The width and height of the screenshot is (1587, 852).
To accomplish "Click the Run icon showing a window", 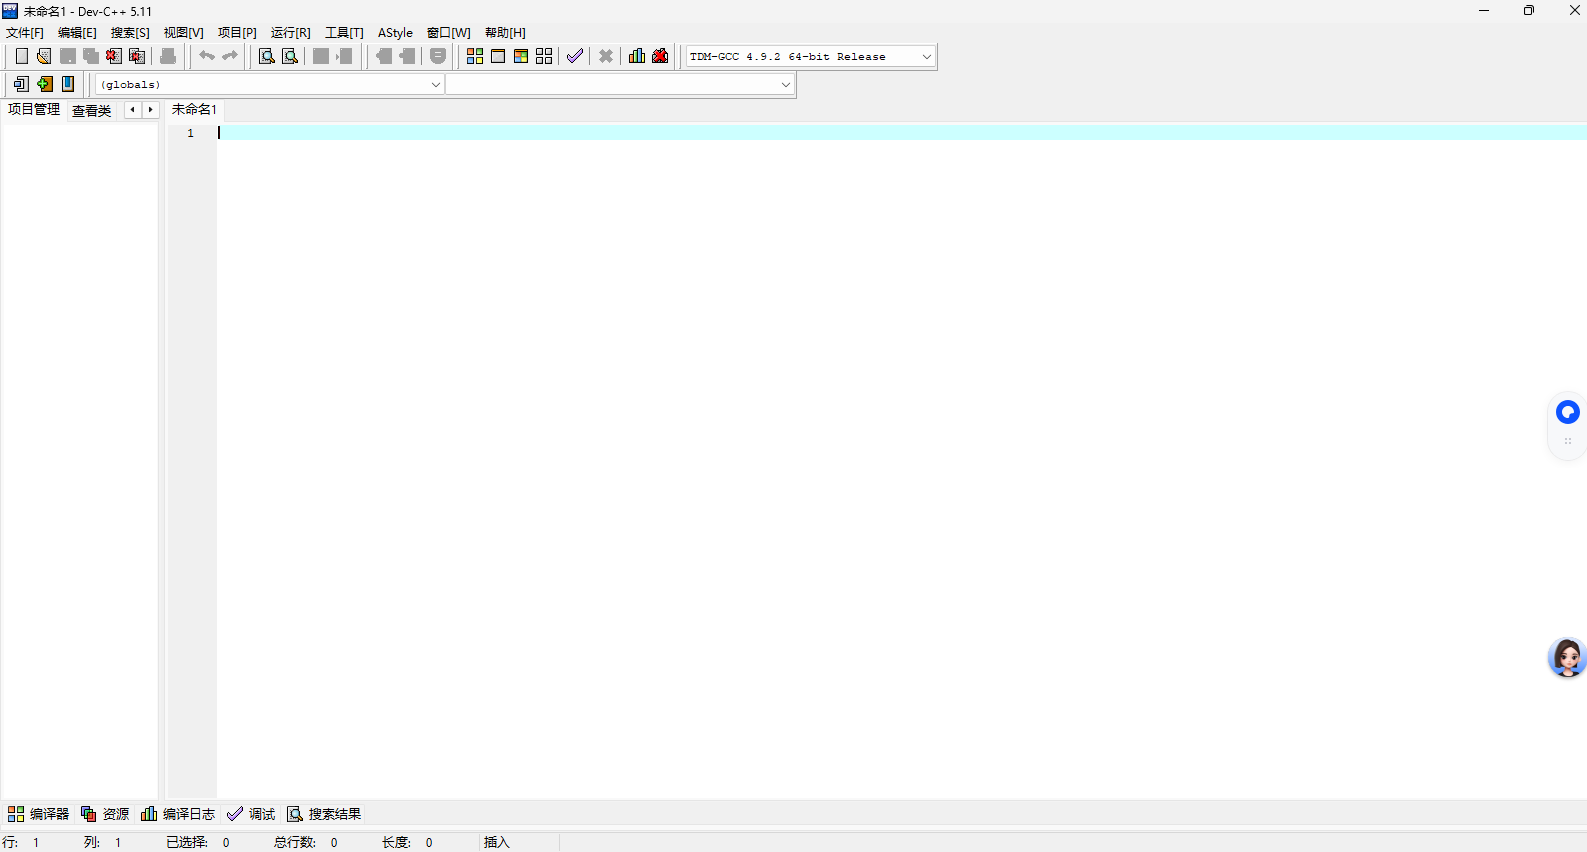I will click(498, 56).
